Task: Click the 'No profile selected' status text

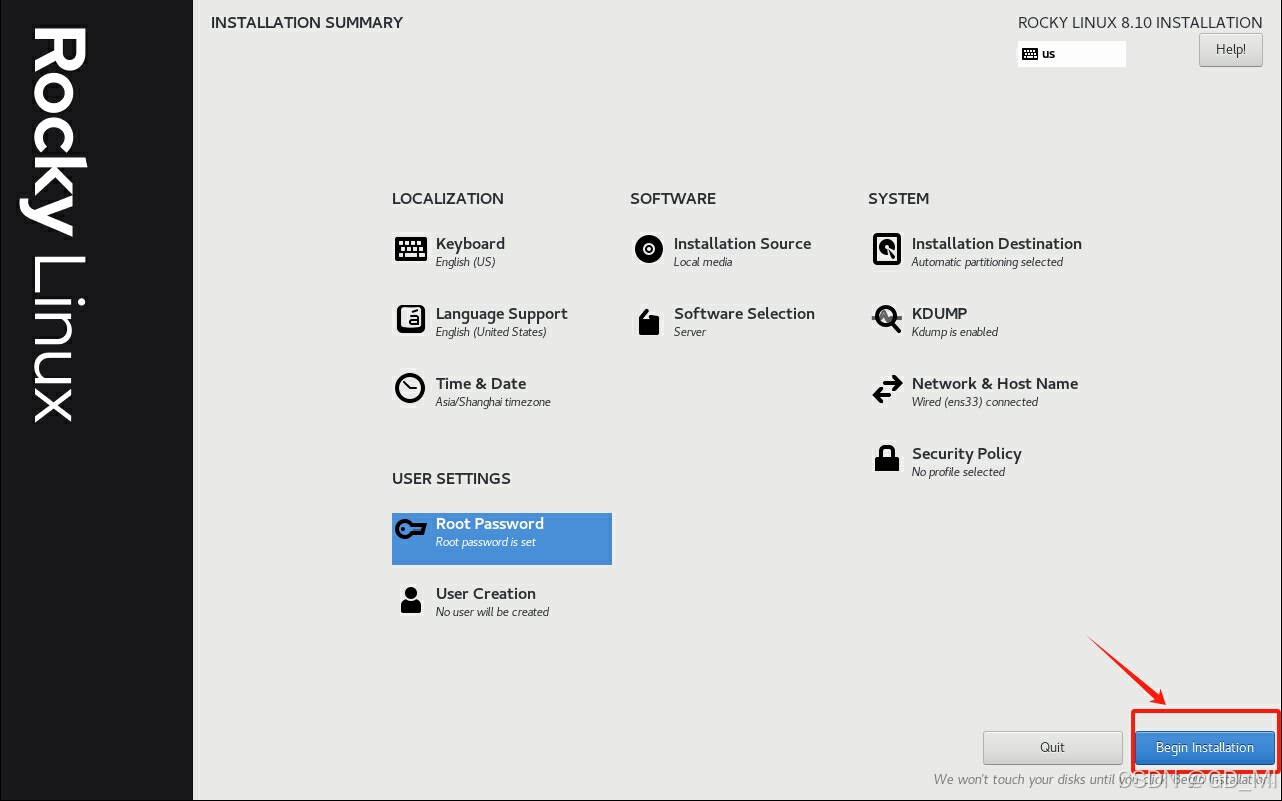Action: click(958, 472)
